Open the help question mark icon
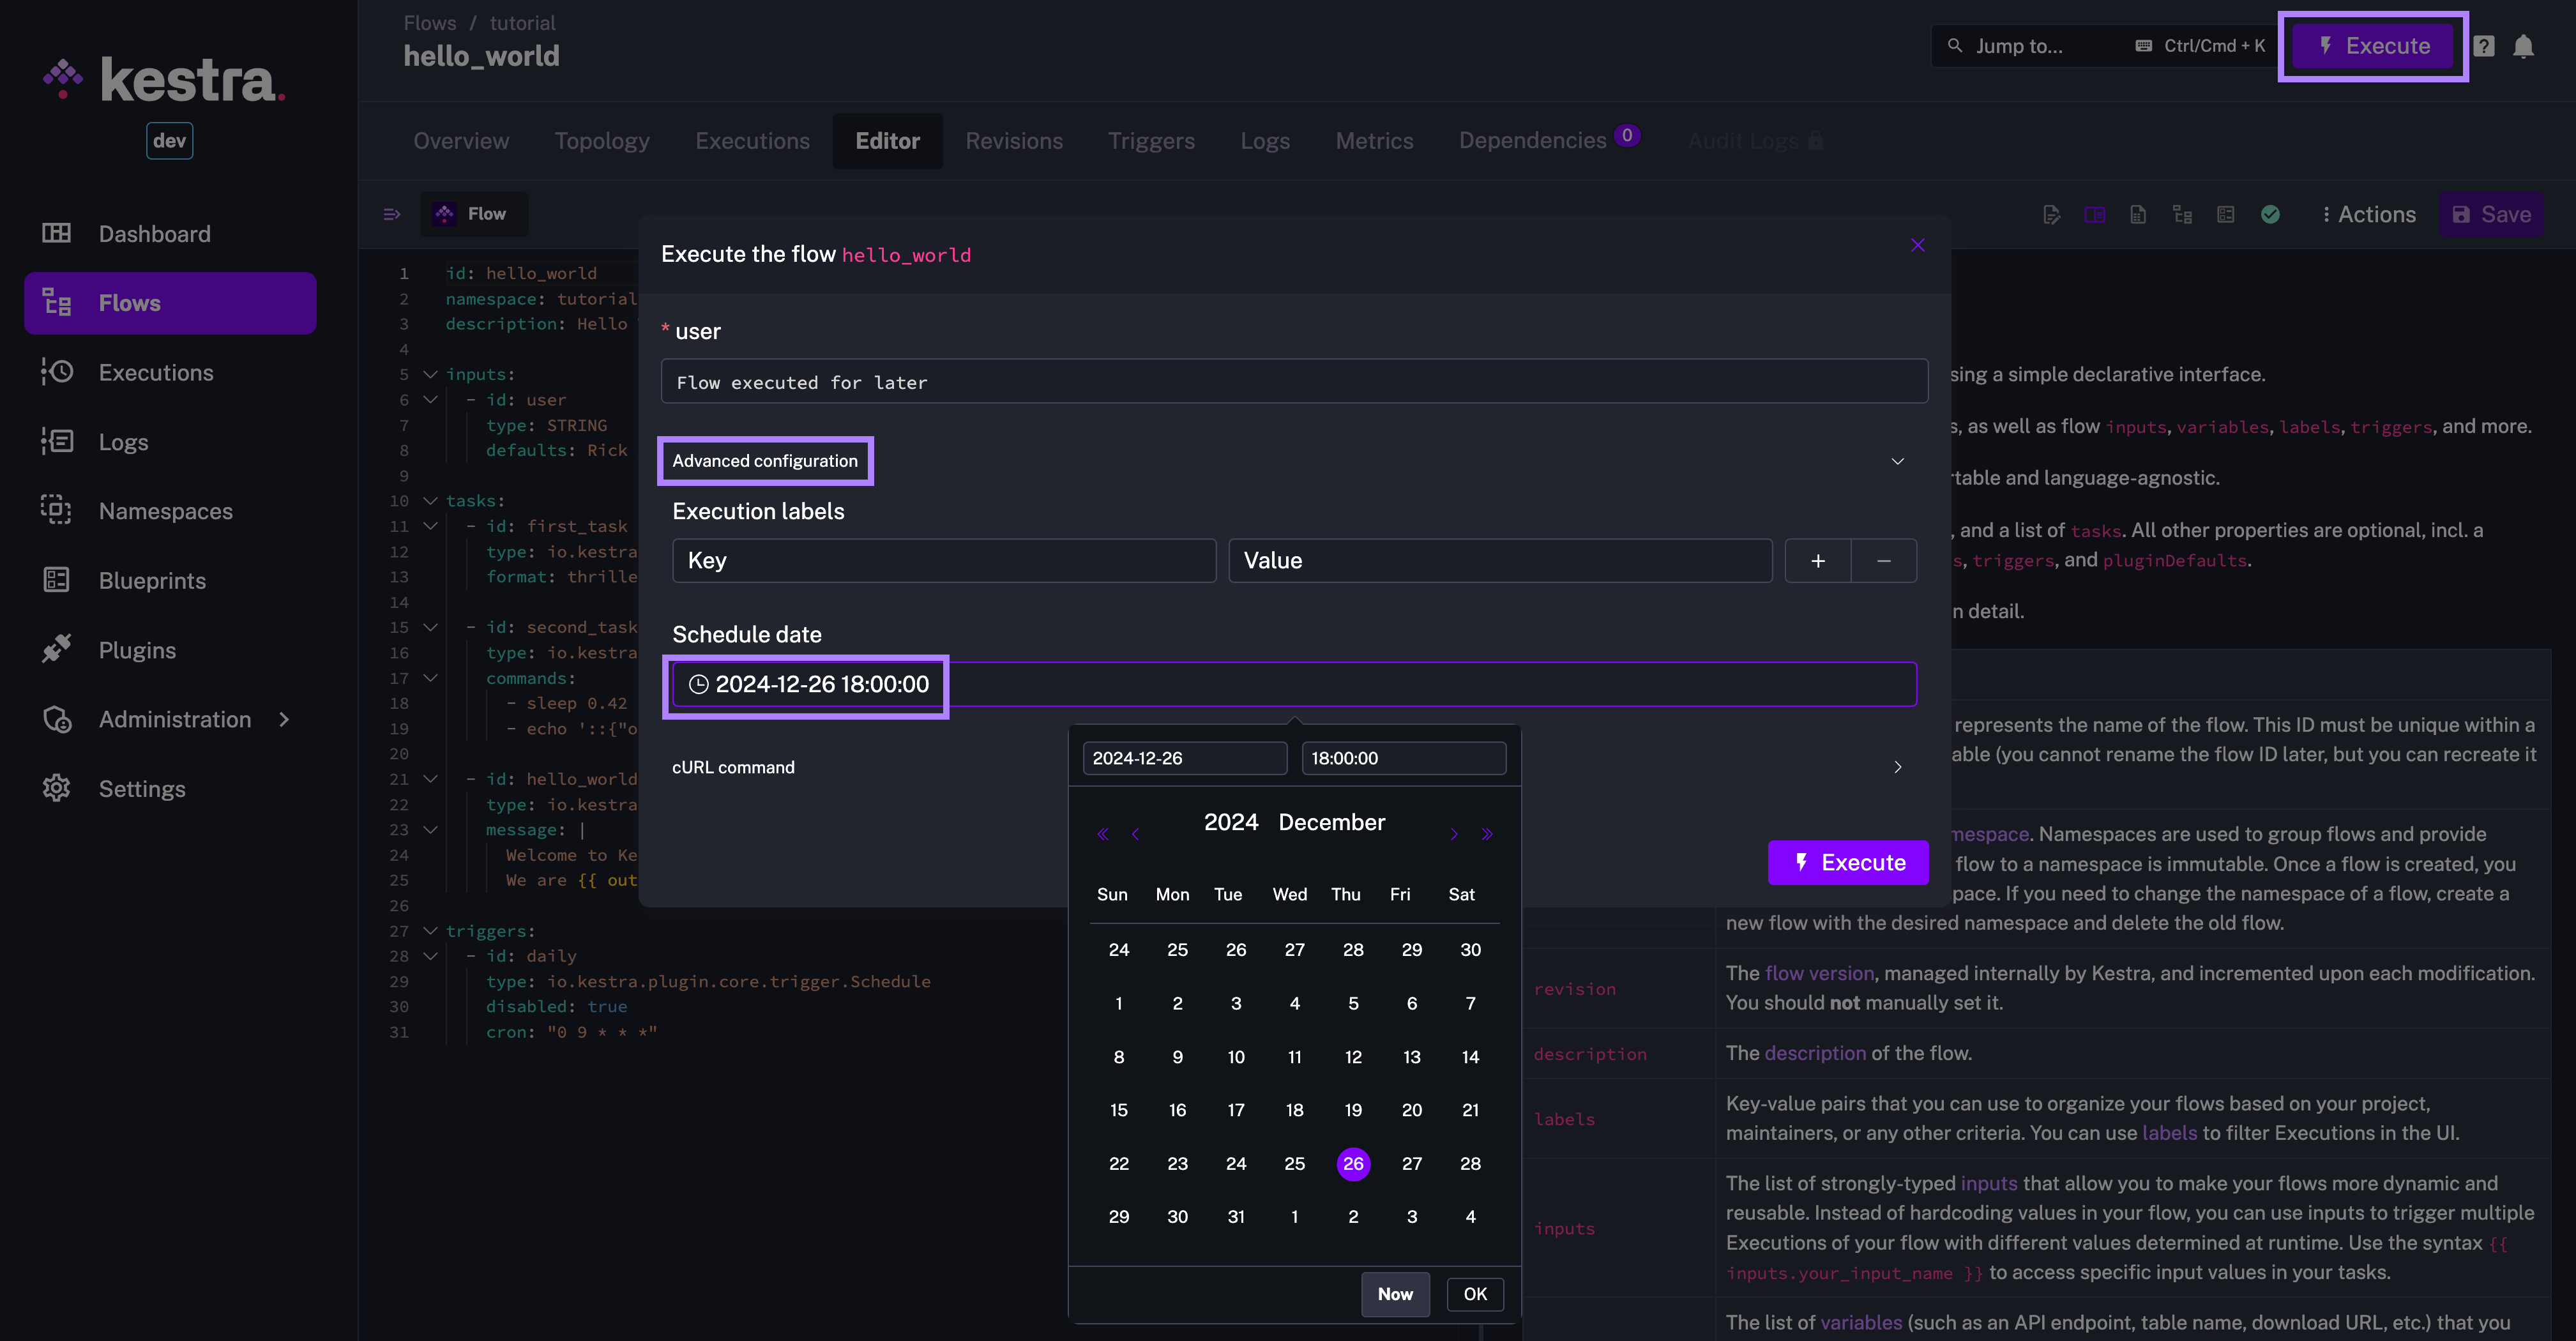2576x1341 pixels. click(x=2484, y=46)
